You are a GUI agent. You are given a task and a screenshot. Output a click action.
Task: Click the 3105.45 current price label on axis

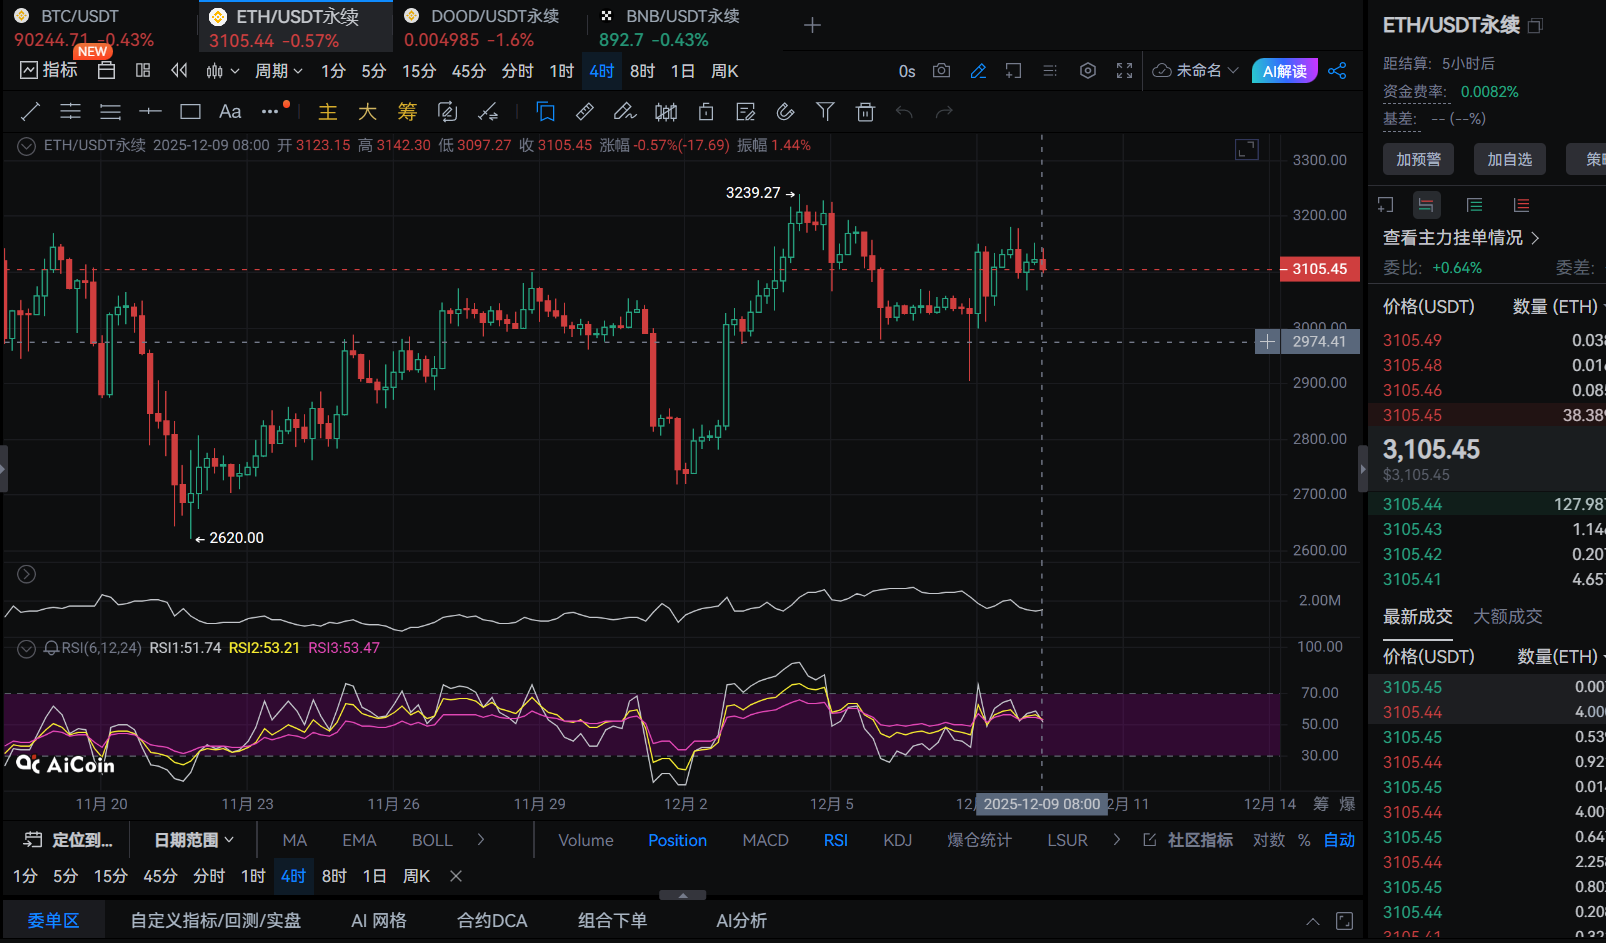coord(1319,269)
